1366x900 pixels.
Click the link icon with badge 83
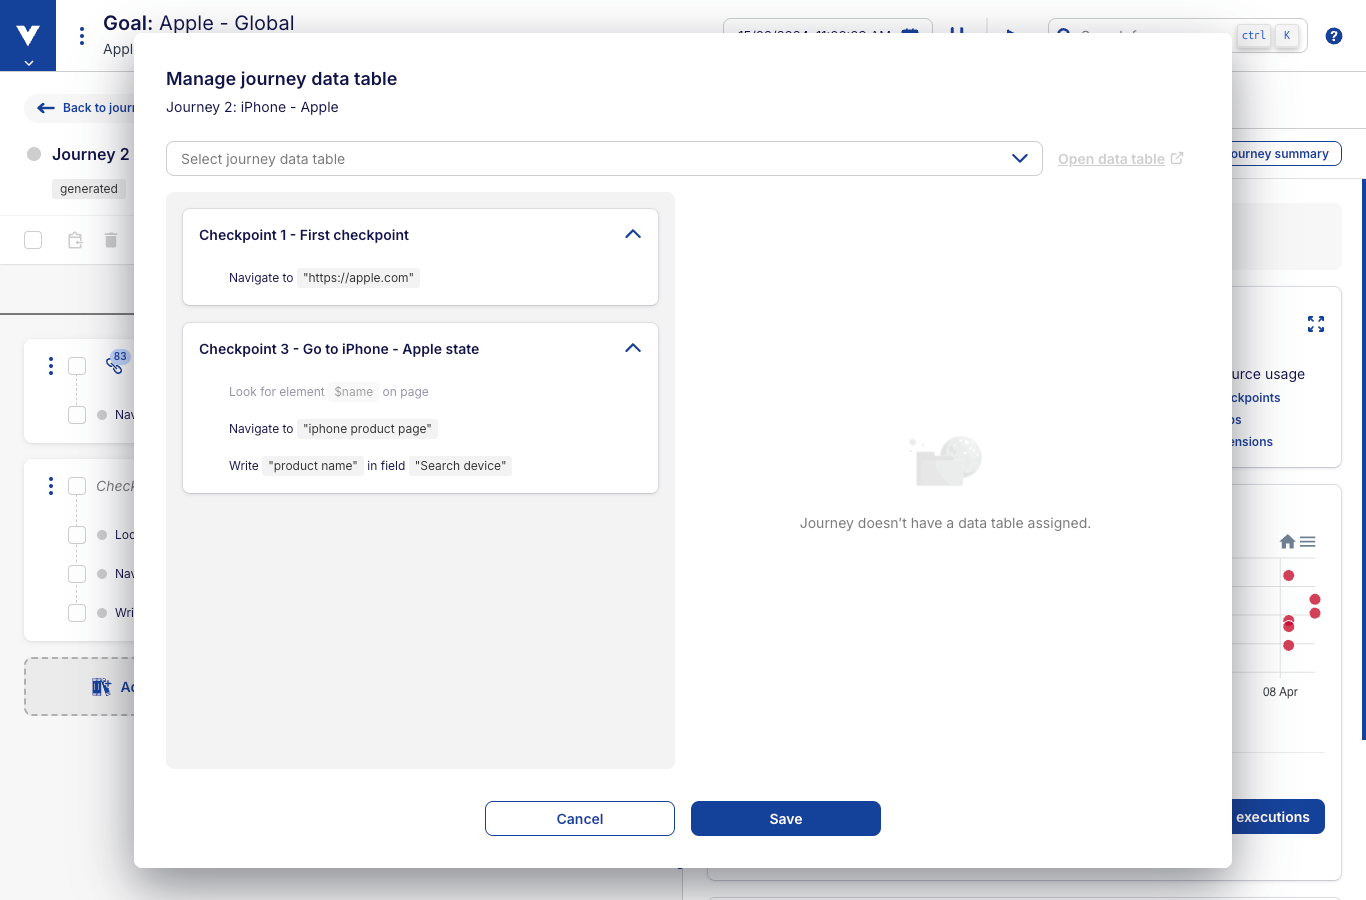114,365
